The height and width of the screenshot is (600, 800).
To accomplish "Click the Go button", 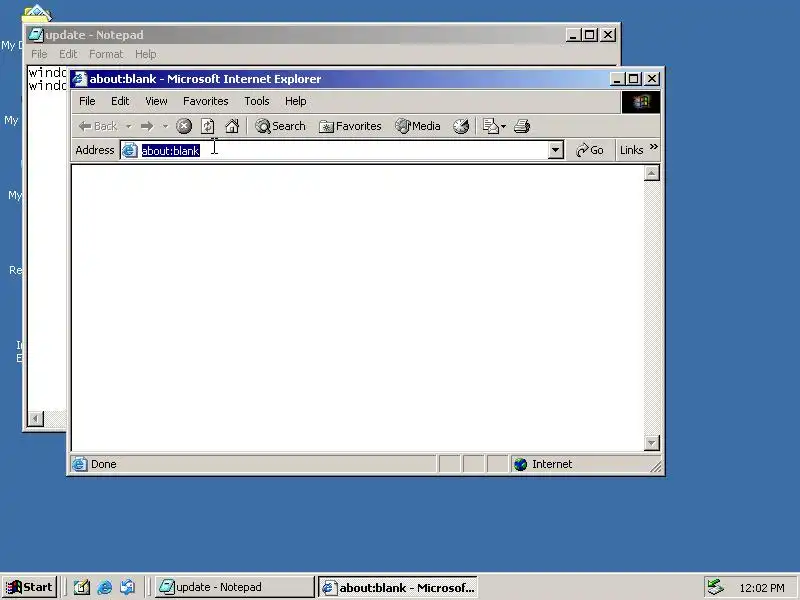I will click(589, 150).
